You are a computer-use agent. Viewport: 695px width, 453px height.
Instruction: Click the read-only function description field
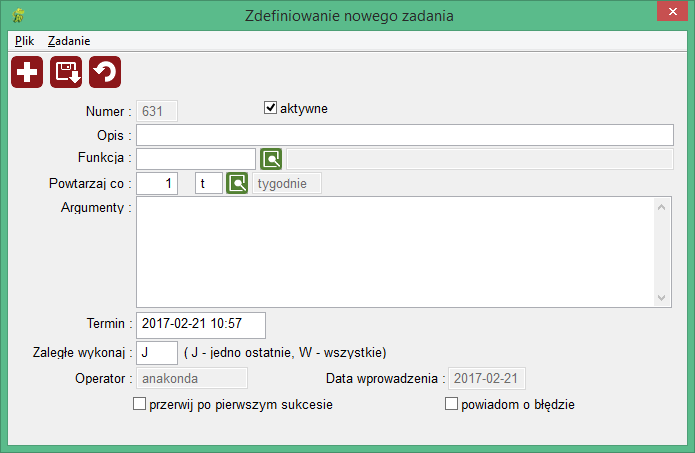coord(480,159)
